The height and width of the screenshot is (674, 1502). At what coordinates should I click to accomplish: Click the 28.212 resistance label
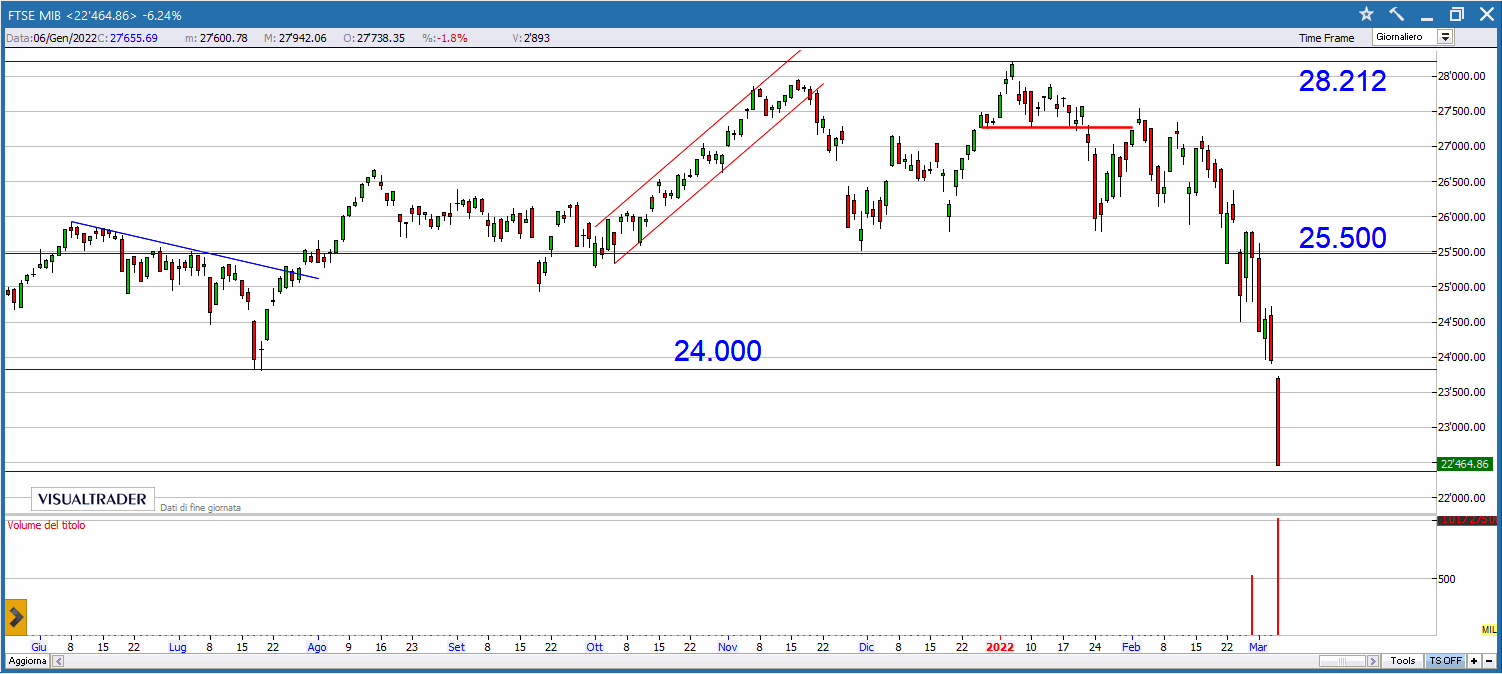tap(1342, 82)
